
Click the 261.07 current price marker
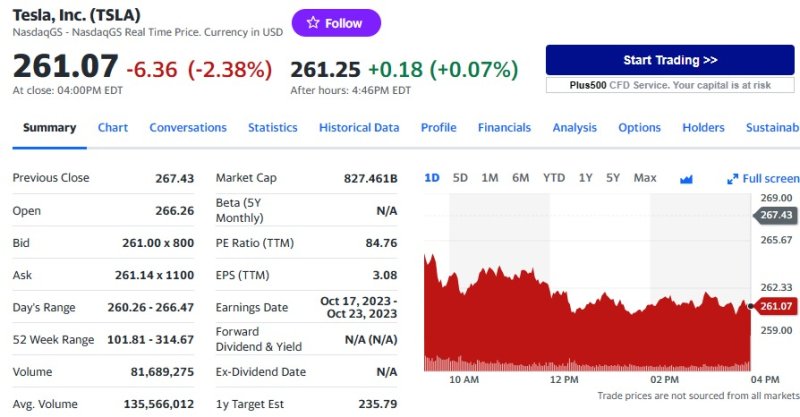click(776, 306)
